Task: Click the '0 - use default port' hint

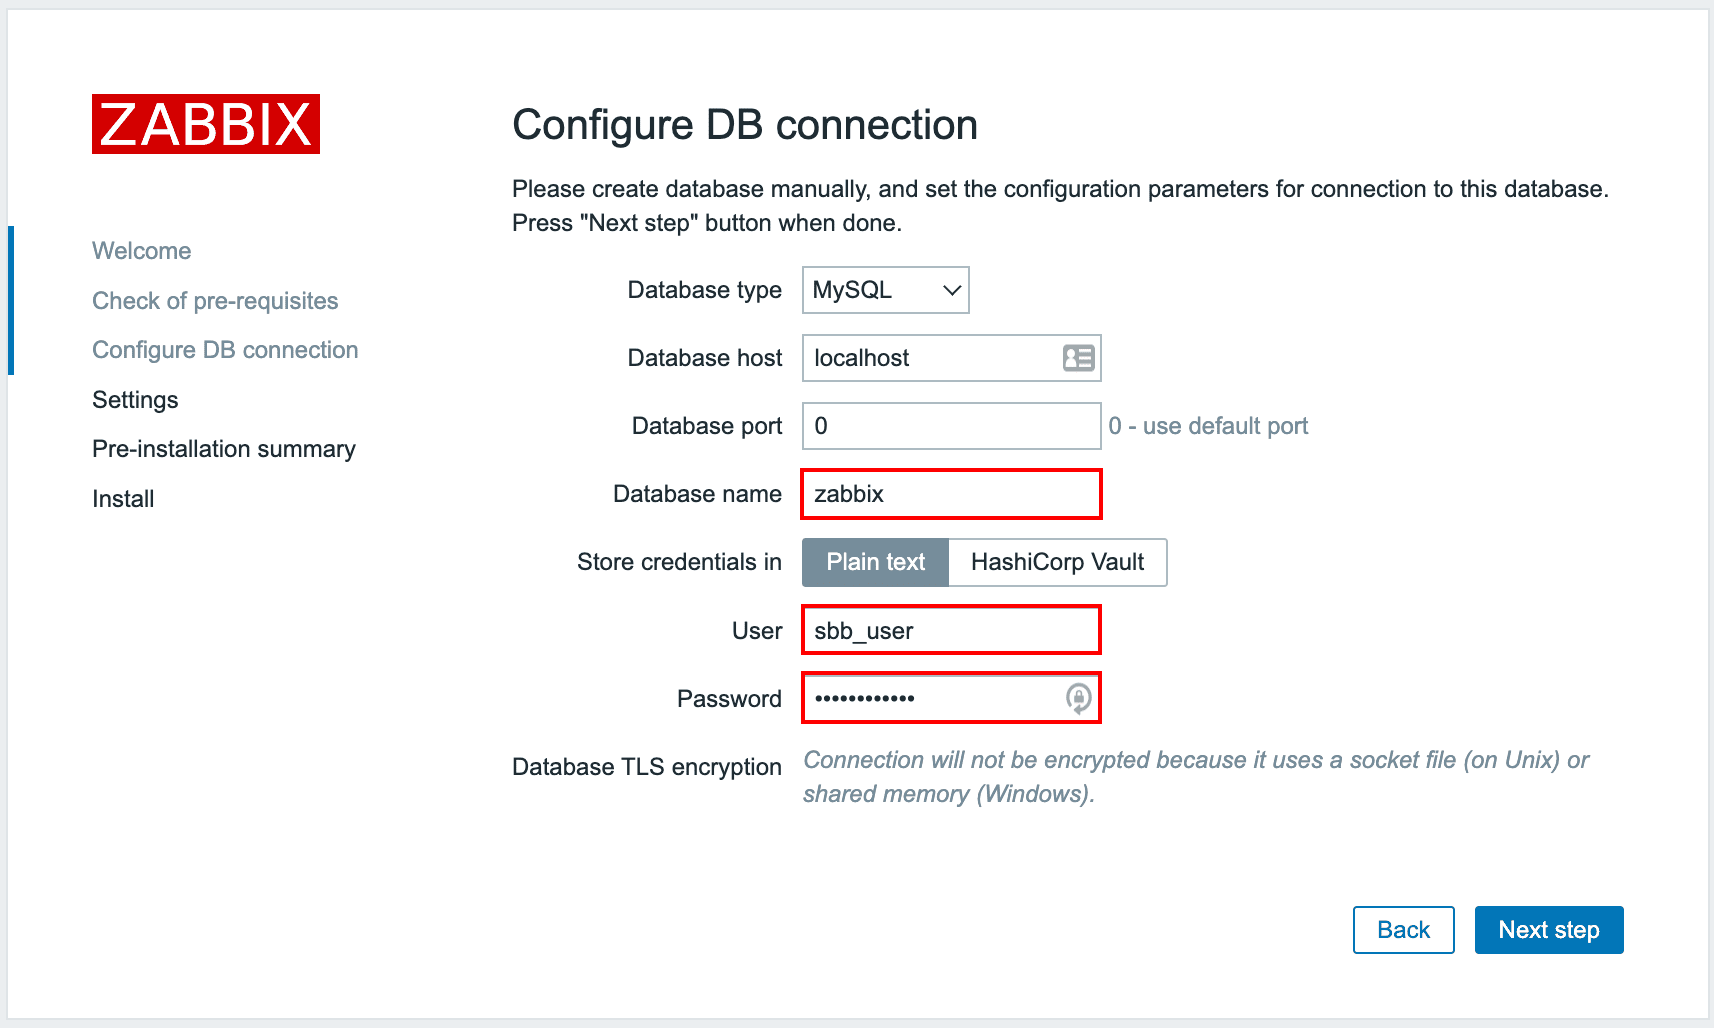Action: (x=1208, y=426)
